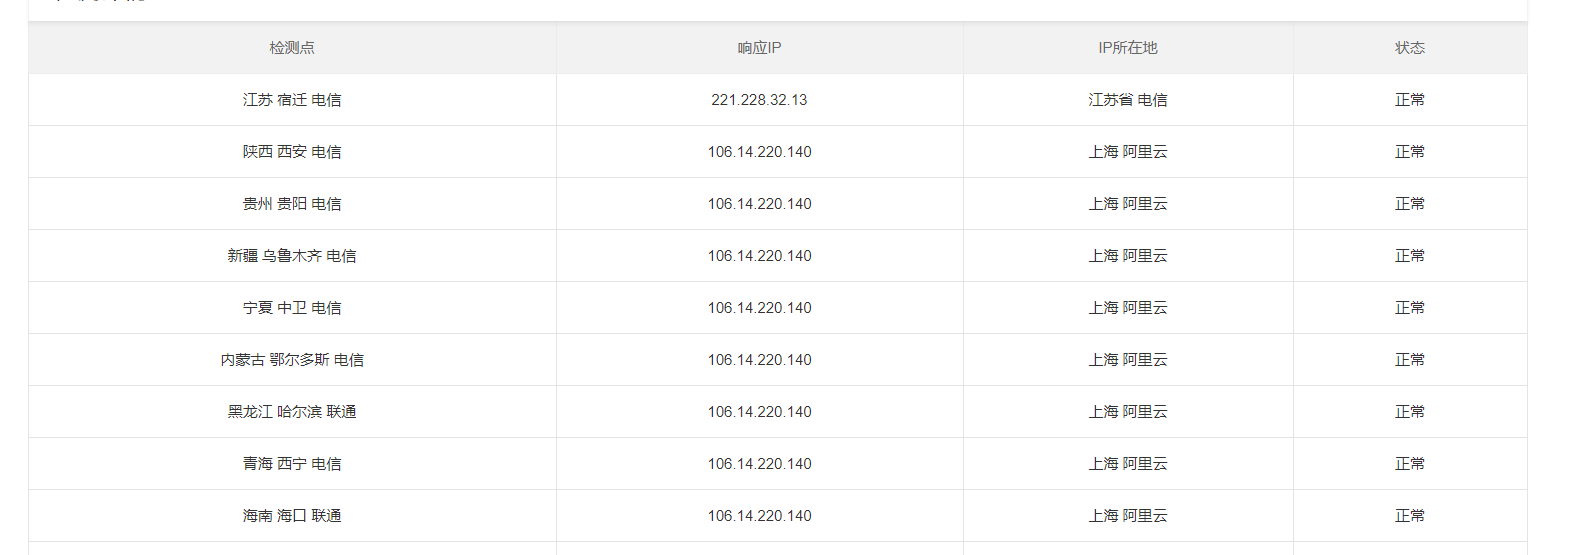Click the IP所在地 column header

1128,48
